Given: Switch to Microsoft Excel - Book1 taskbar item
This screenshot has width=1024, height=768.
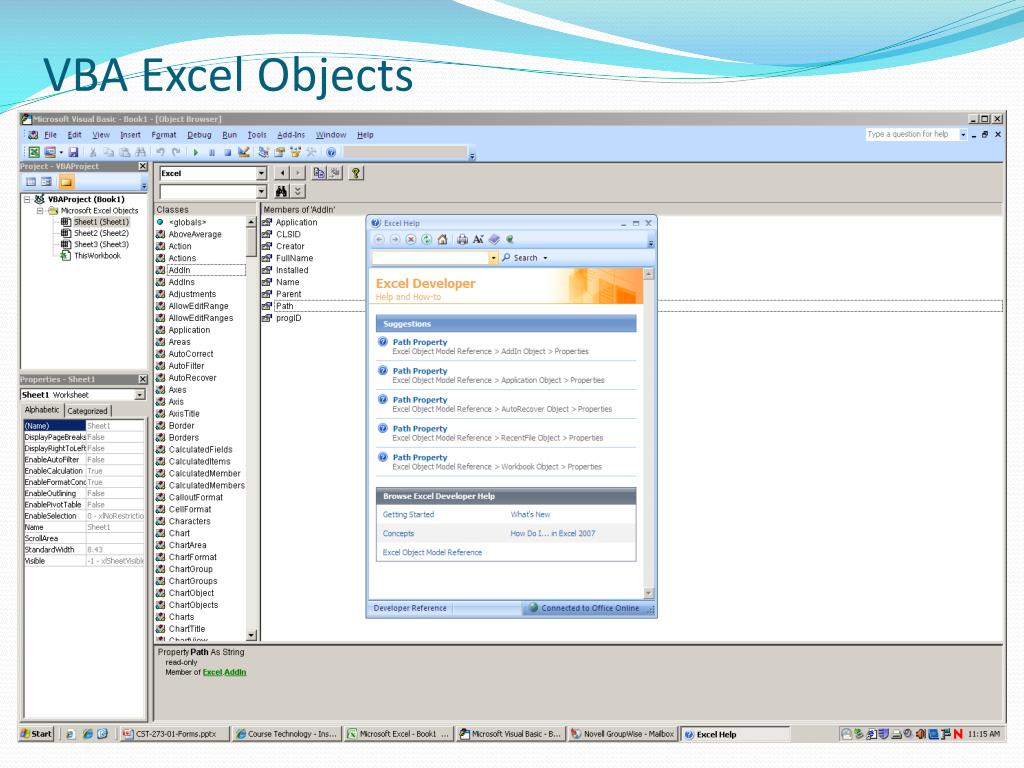Looking at the screenshot, I should click(x=398, y=734).
